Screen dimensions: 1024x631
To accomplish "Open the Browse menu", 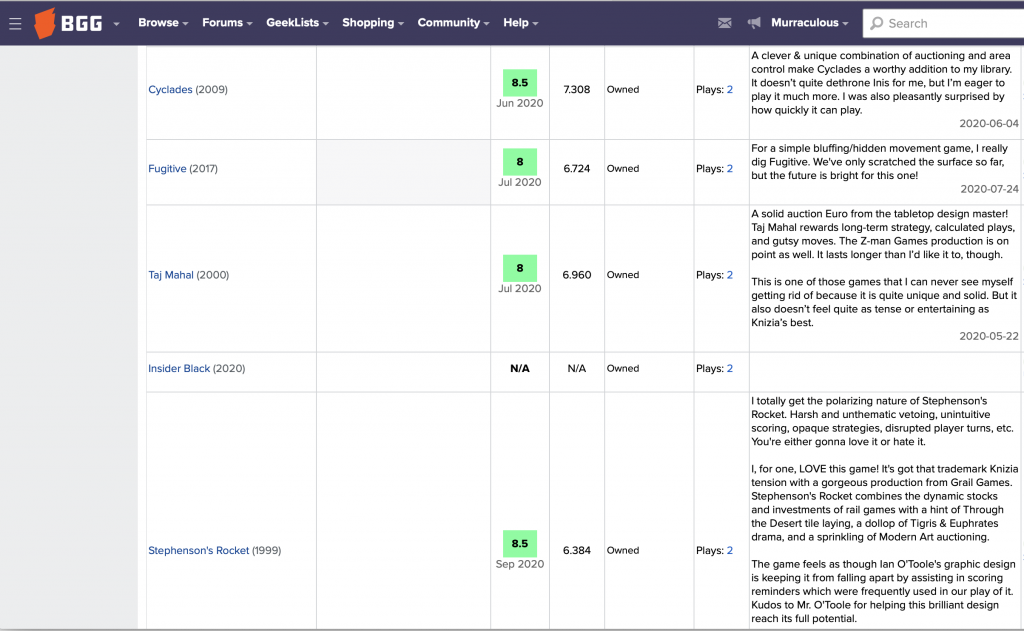I will click(x=163, y=23).
